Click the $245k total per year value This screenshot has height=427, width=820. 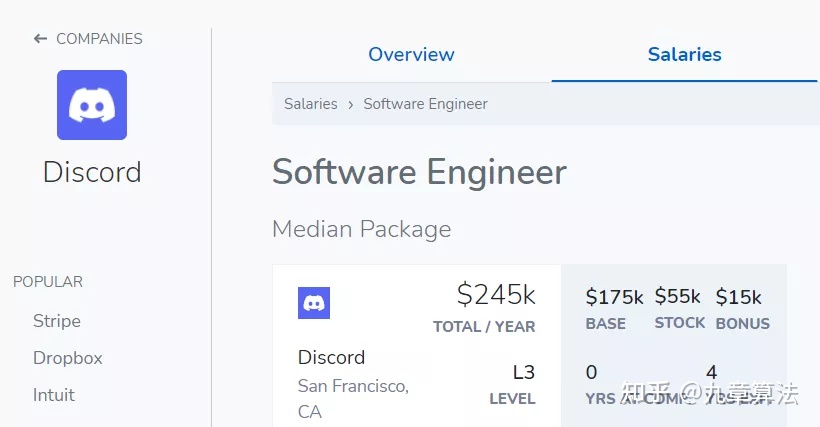coord(496,295)
